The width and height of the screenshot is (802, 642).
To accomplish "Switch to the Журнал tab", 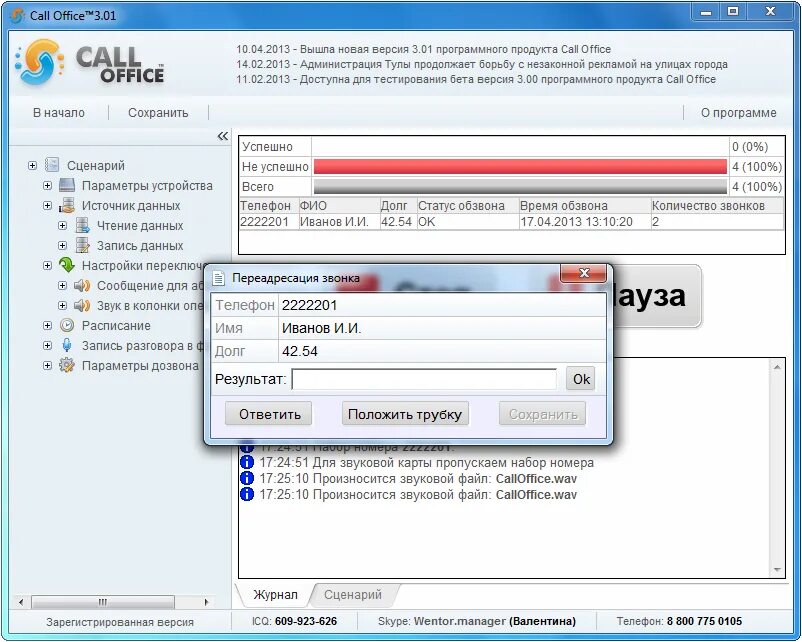I will [275, 594].
